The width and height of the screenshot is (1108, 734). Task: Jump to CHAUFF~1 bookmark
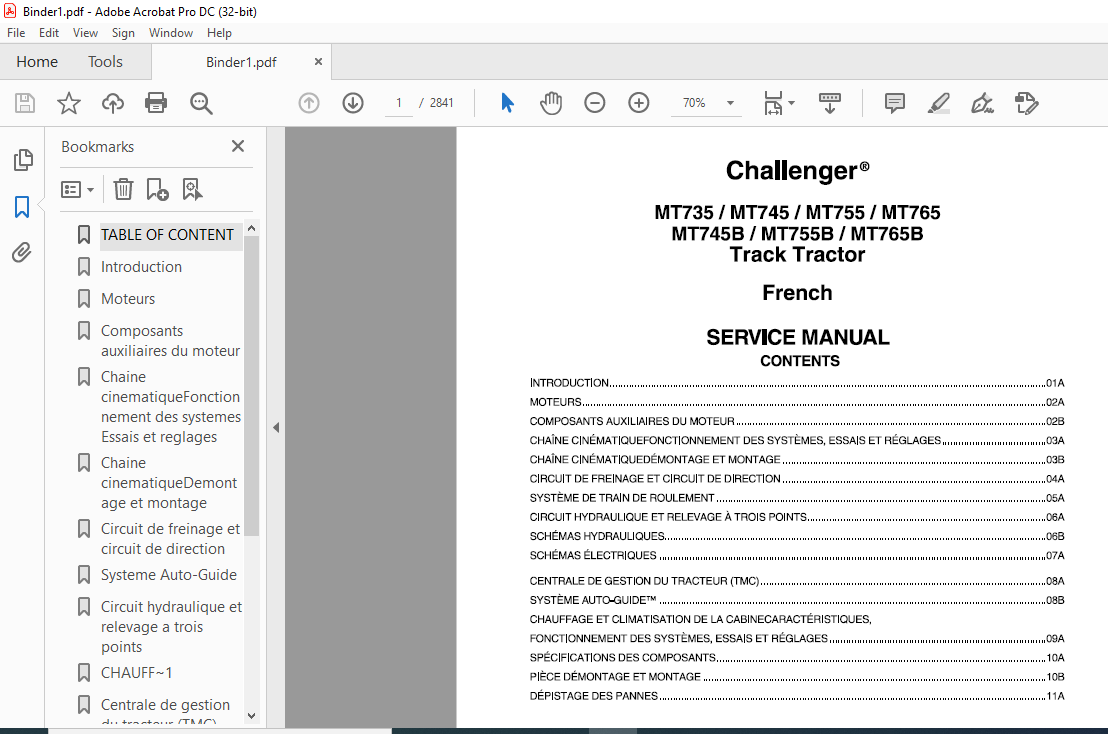click(136, 673)
